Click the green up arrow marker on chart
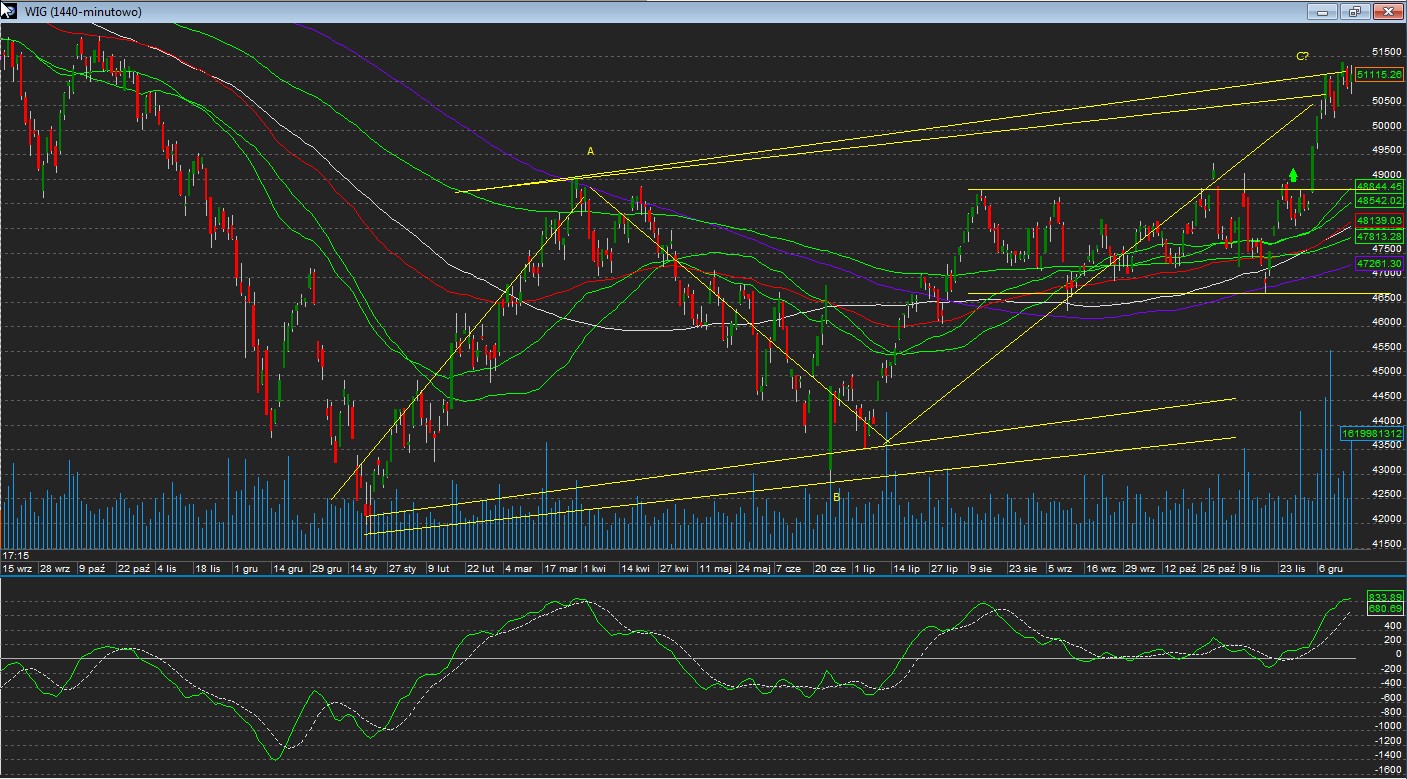1407x779 pixels. coord(1293,176)
